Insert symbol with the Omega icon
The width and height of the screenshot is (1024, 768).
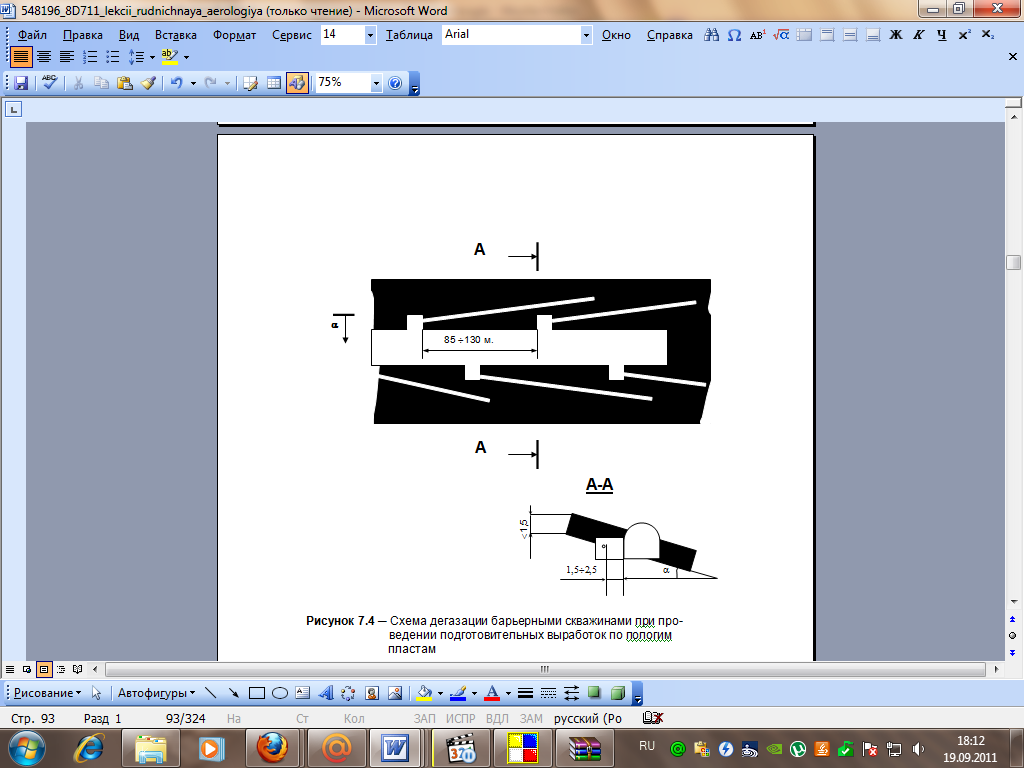[x=734, y=35]
